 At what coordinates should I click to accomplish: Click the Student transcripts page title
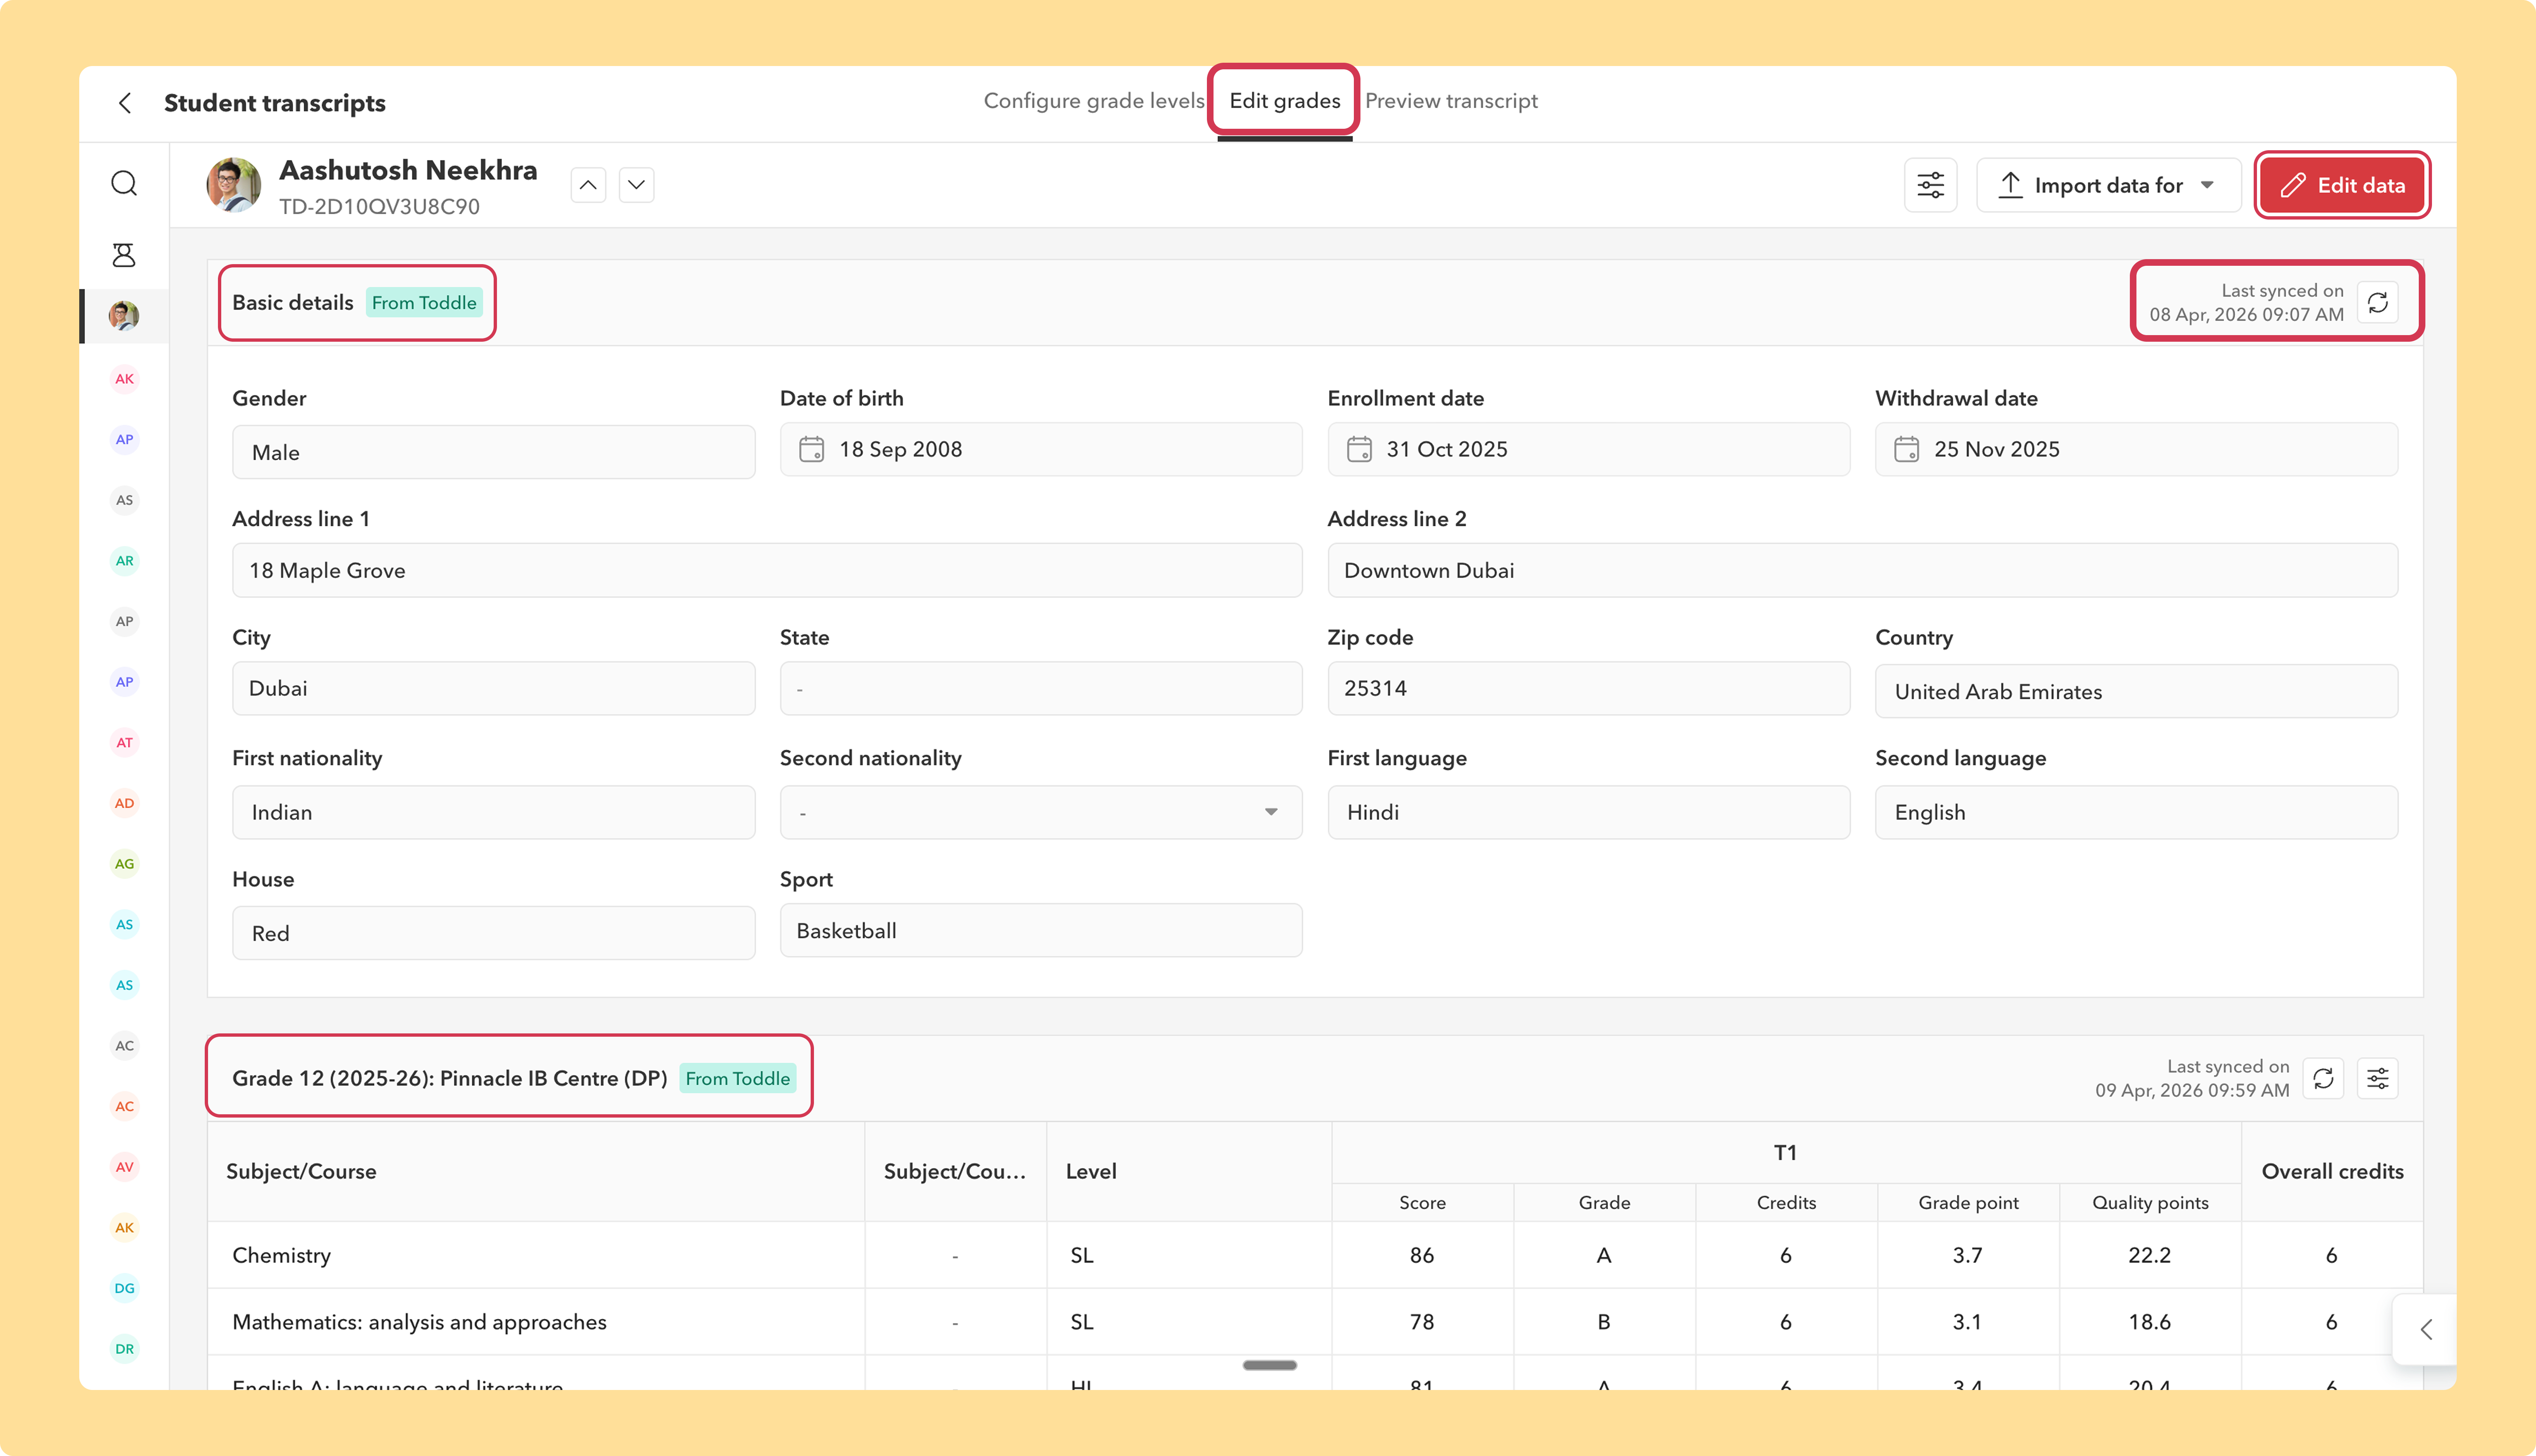[x=274, y=103]
